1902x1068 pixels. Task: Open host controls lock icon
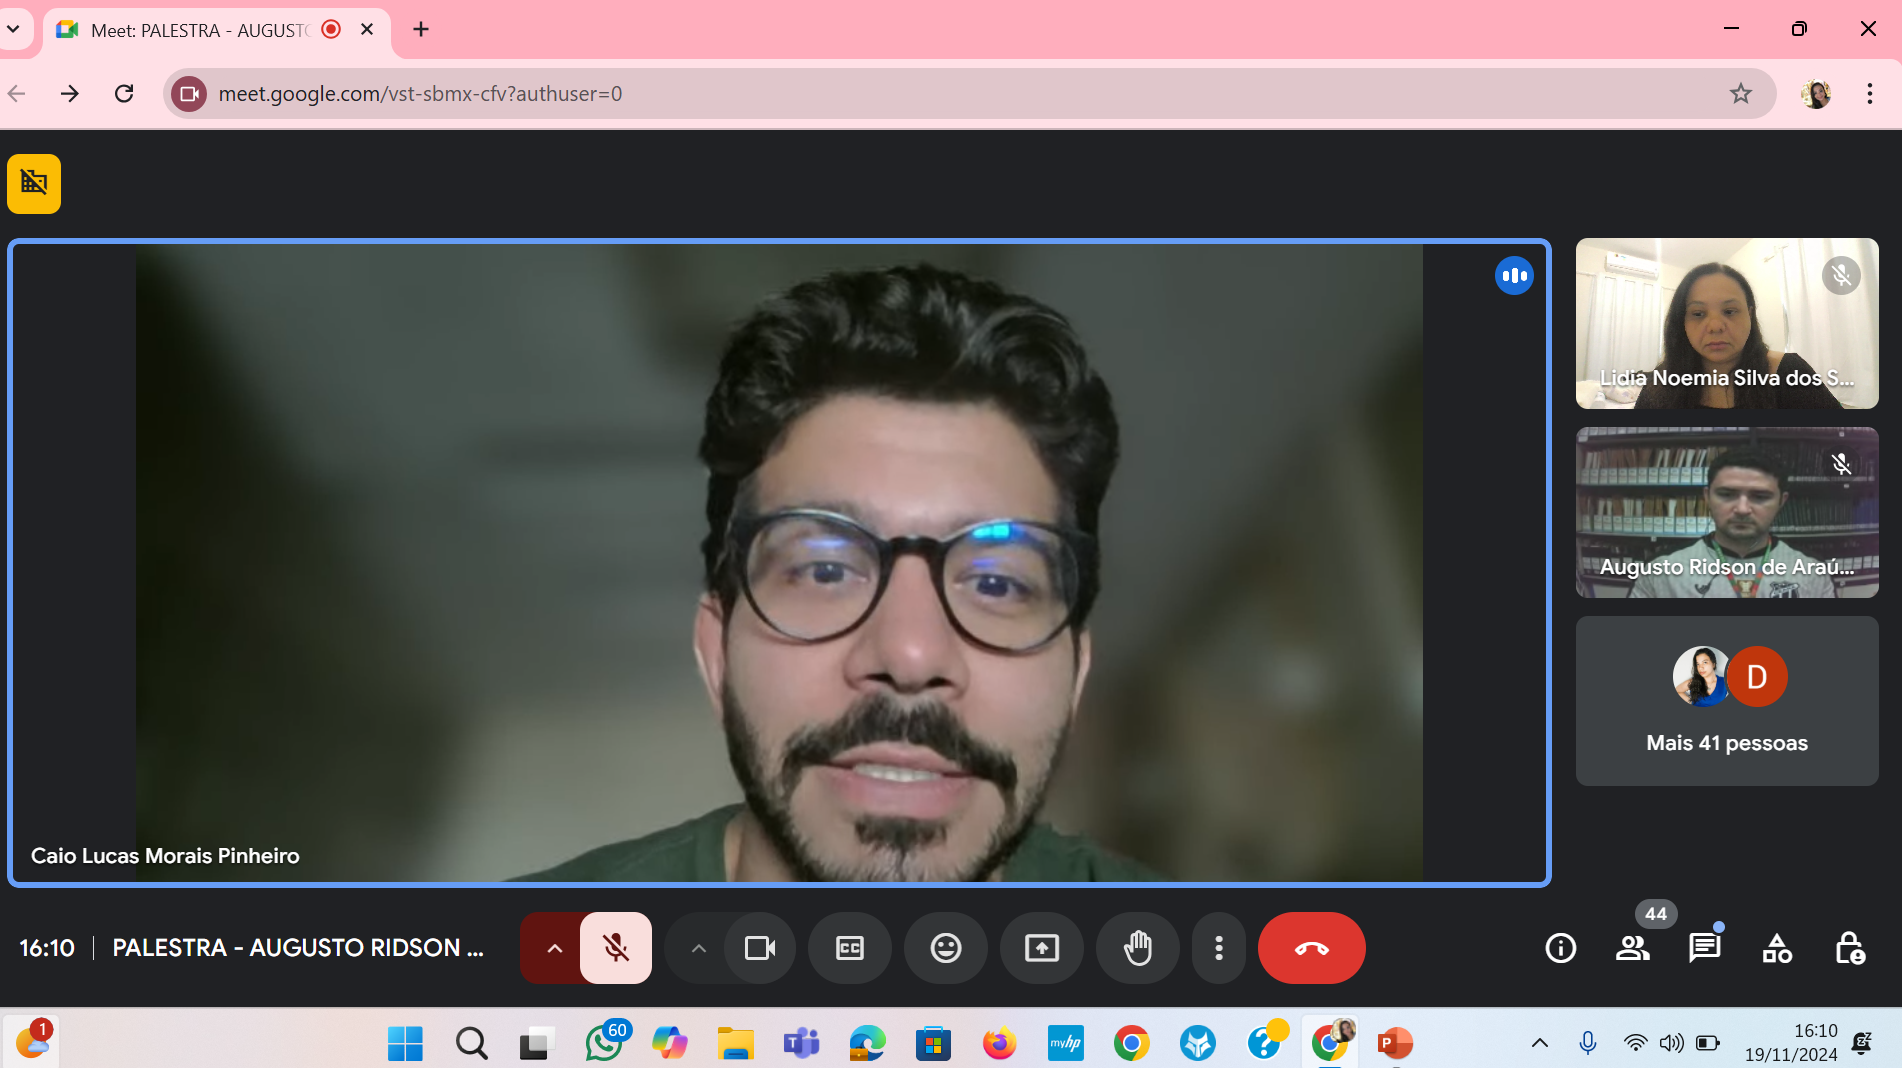coord(1849,947)
